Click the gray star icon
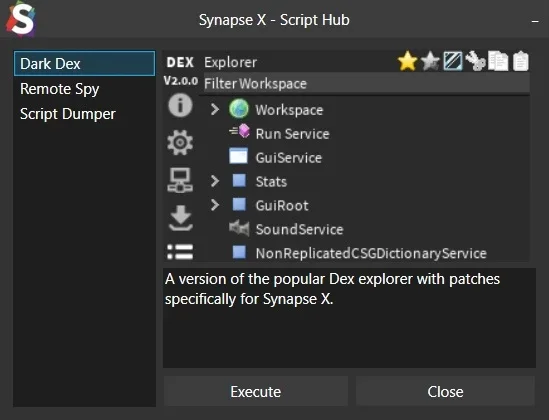This screenshot has width=549, height=420. [430, 61]
